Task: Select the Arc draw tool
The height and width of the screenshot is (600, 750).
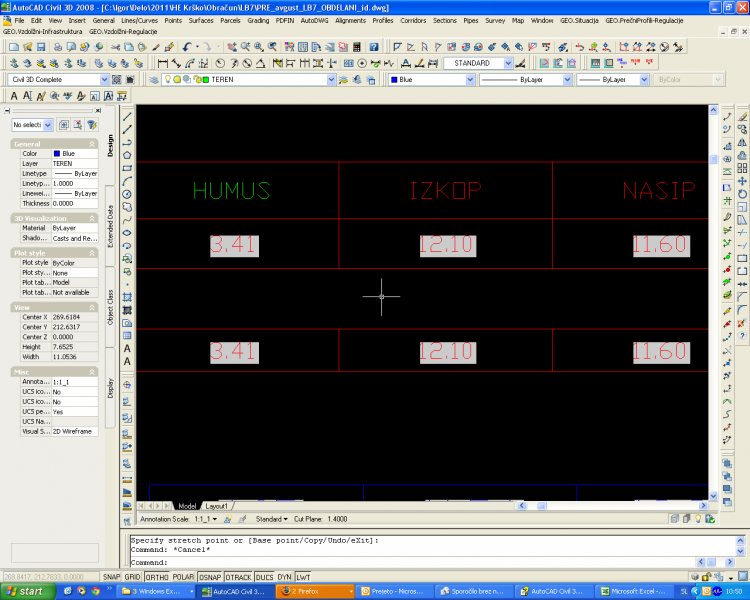Action: click(127, 181)
